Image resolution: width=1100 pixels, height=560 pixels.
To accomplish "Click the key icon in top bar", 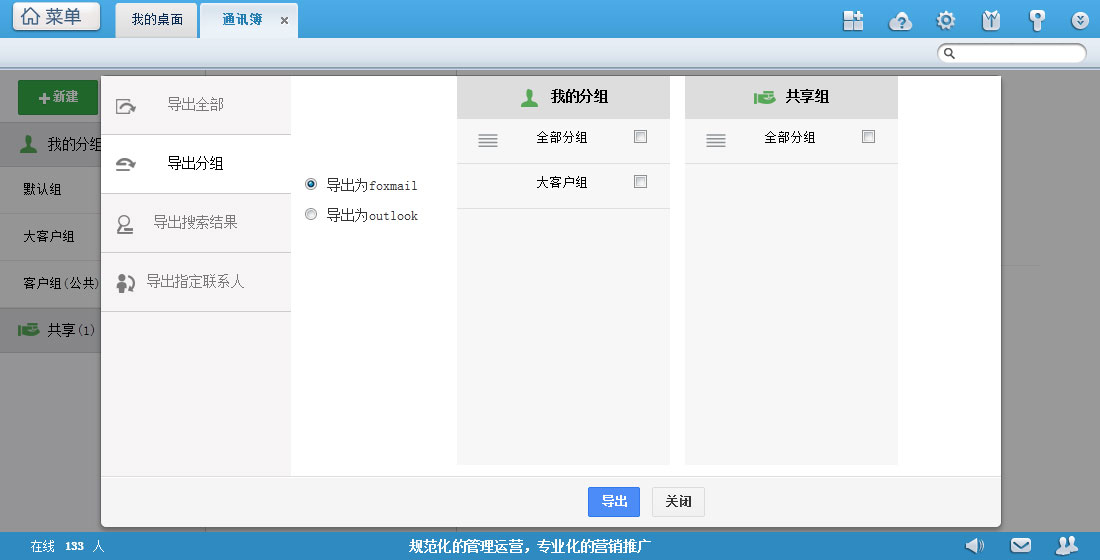I will click(x=1036, y=20).
